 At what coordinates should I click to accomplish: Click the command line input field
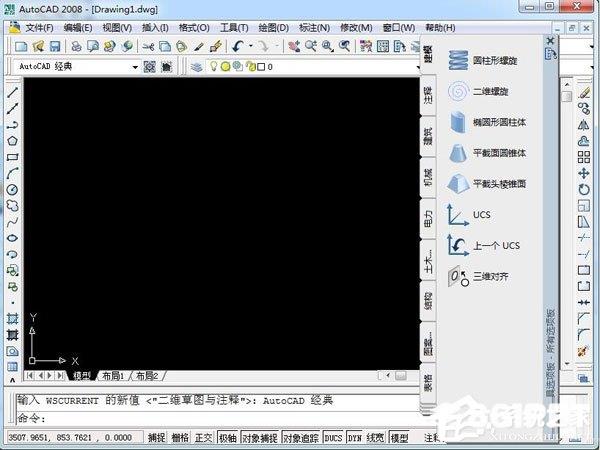pos(218,419)
